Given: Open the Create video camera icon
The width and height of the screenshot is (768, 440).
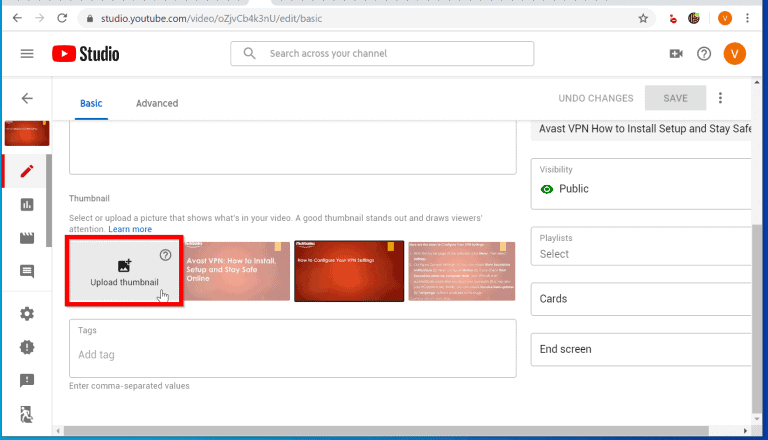Looking at the screenshot, I should click(x=676, y=53).
